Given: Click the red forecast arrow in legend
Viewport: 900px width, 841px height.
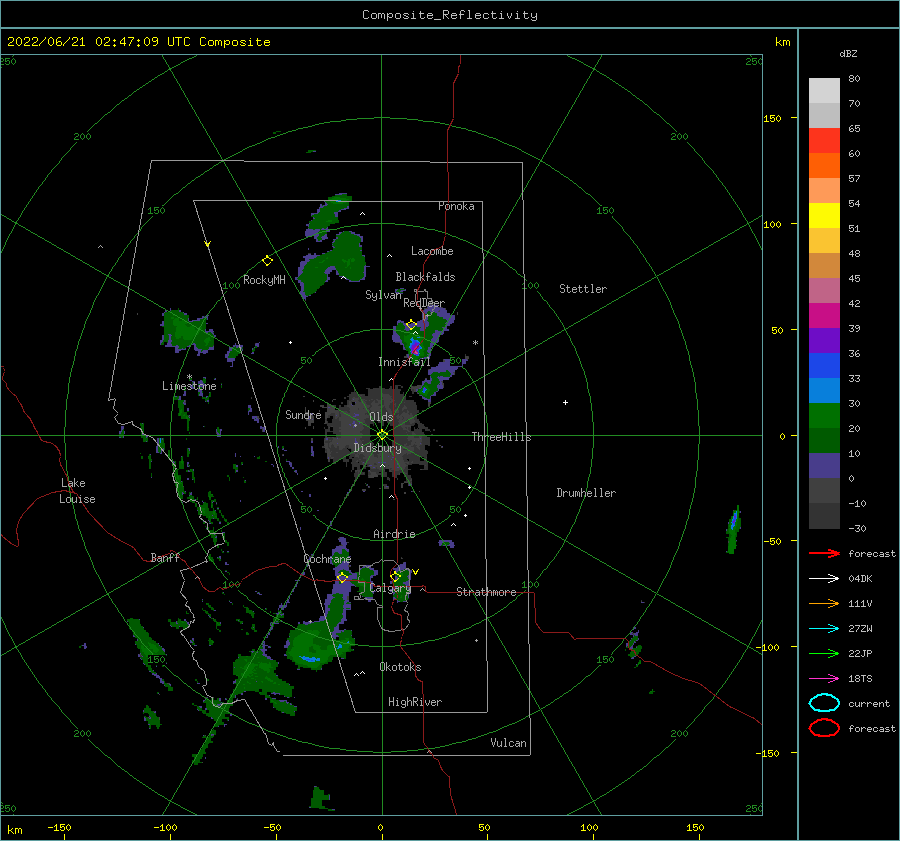Looking at the screenshot, I should (824, 553).
